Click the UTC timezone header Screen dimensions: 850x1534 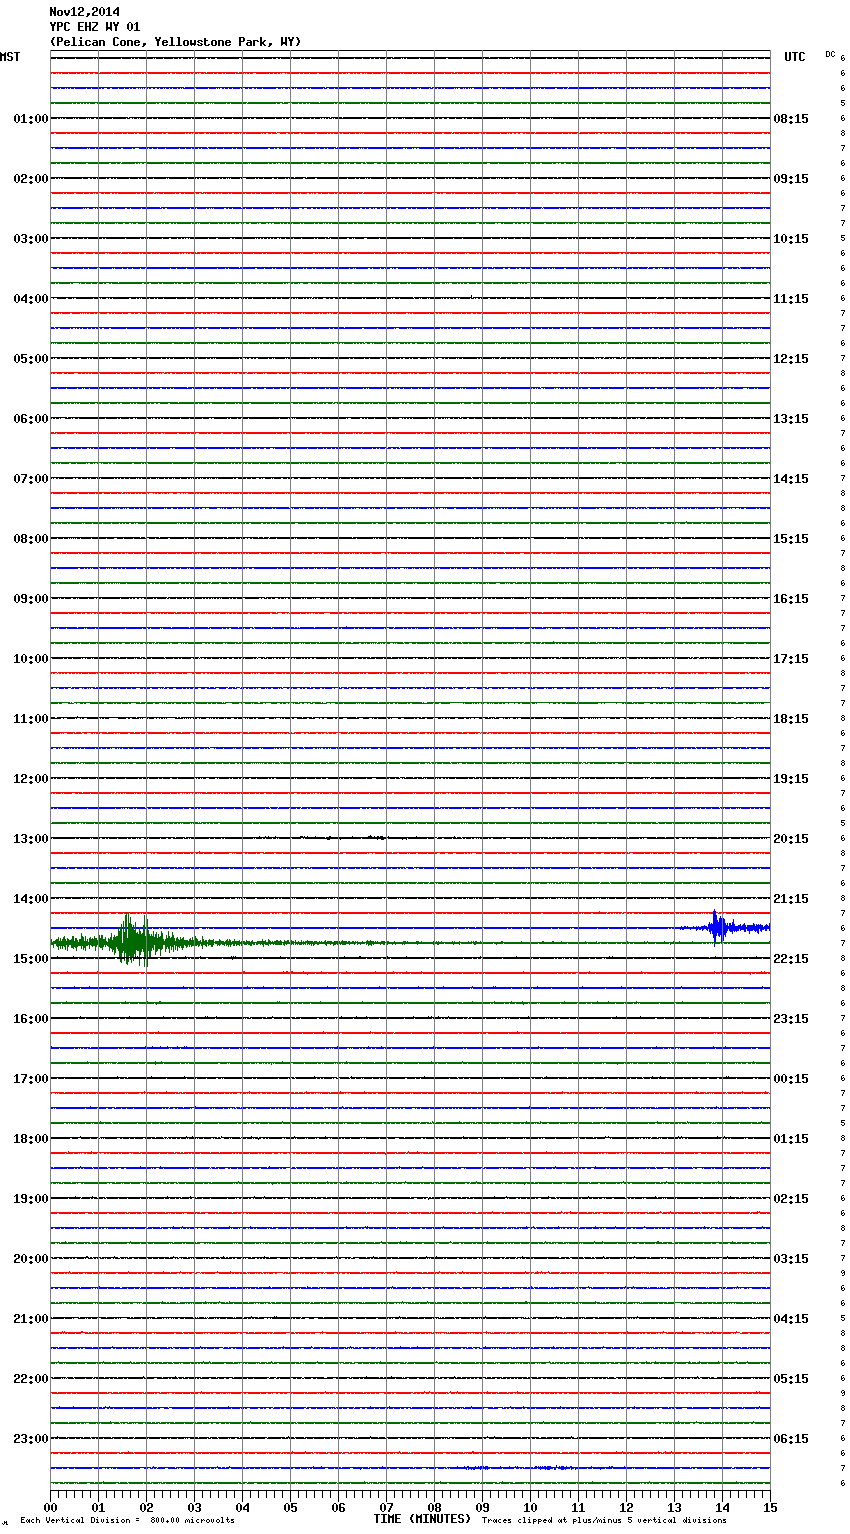[x=795, y=57]
